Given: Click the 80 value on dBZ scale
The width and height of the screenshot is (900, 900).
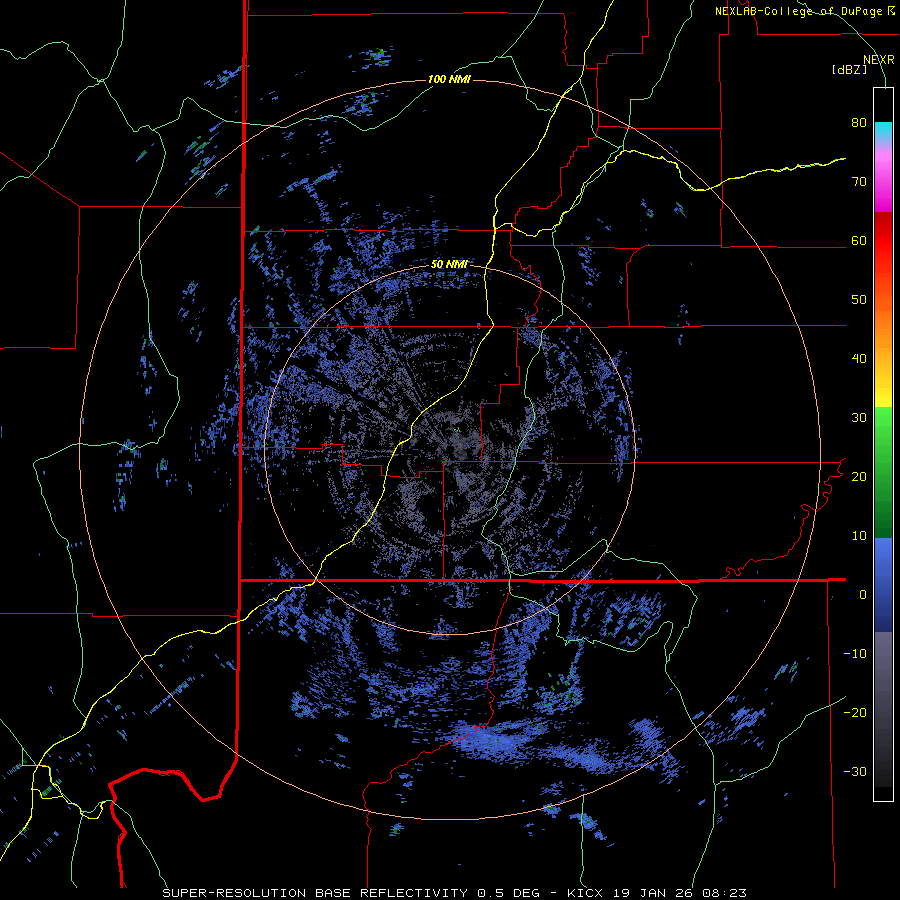Looking at the screenshot, I should (859, 123).
